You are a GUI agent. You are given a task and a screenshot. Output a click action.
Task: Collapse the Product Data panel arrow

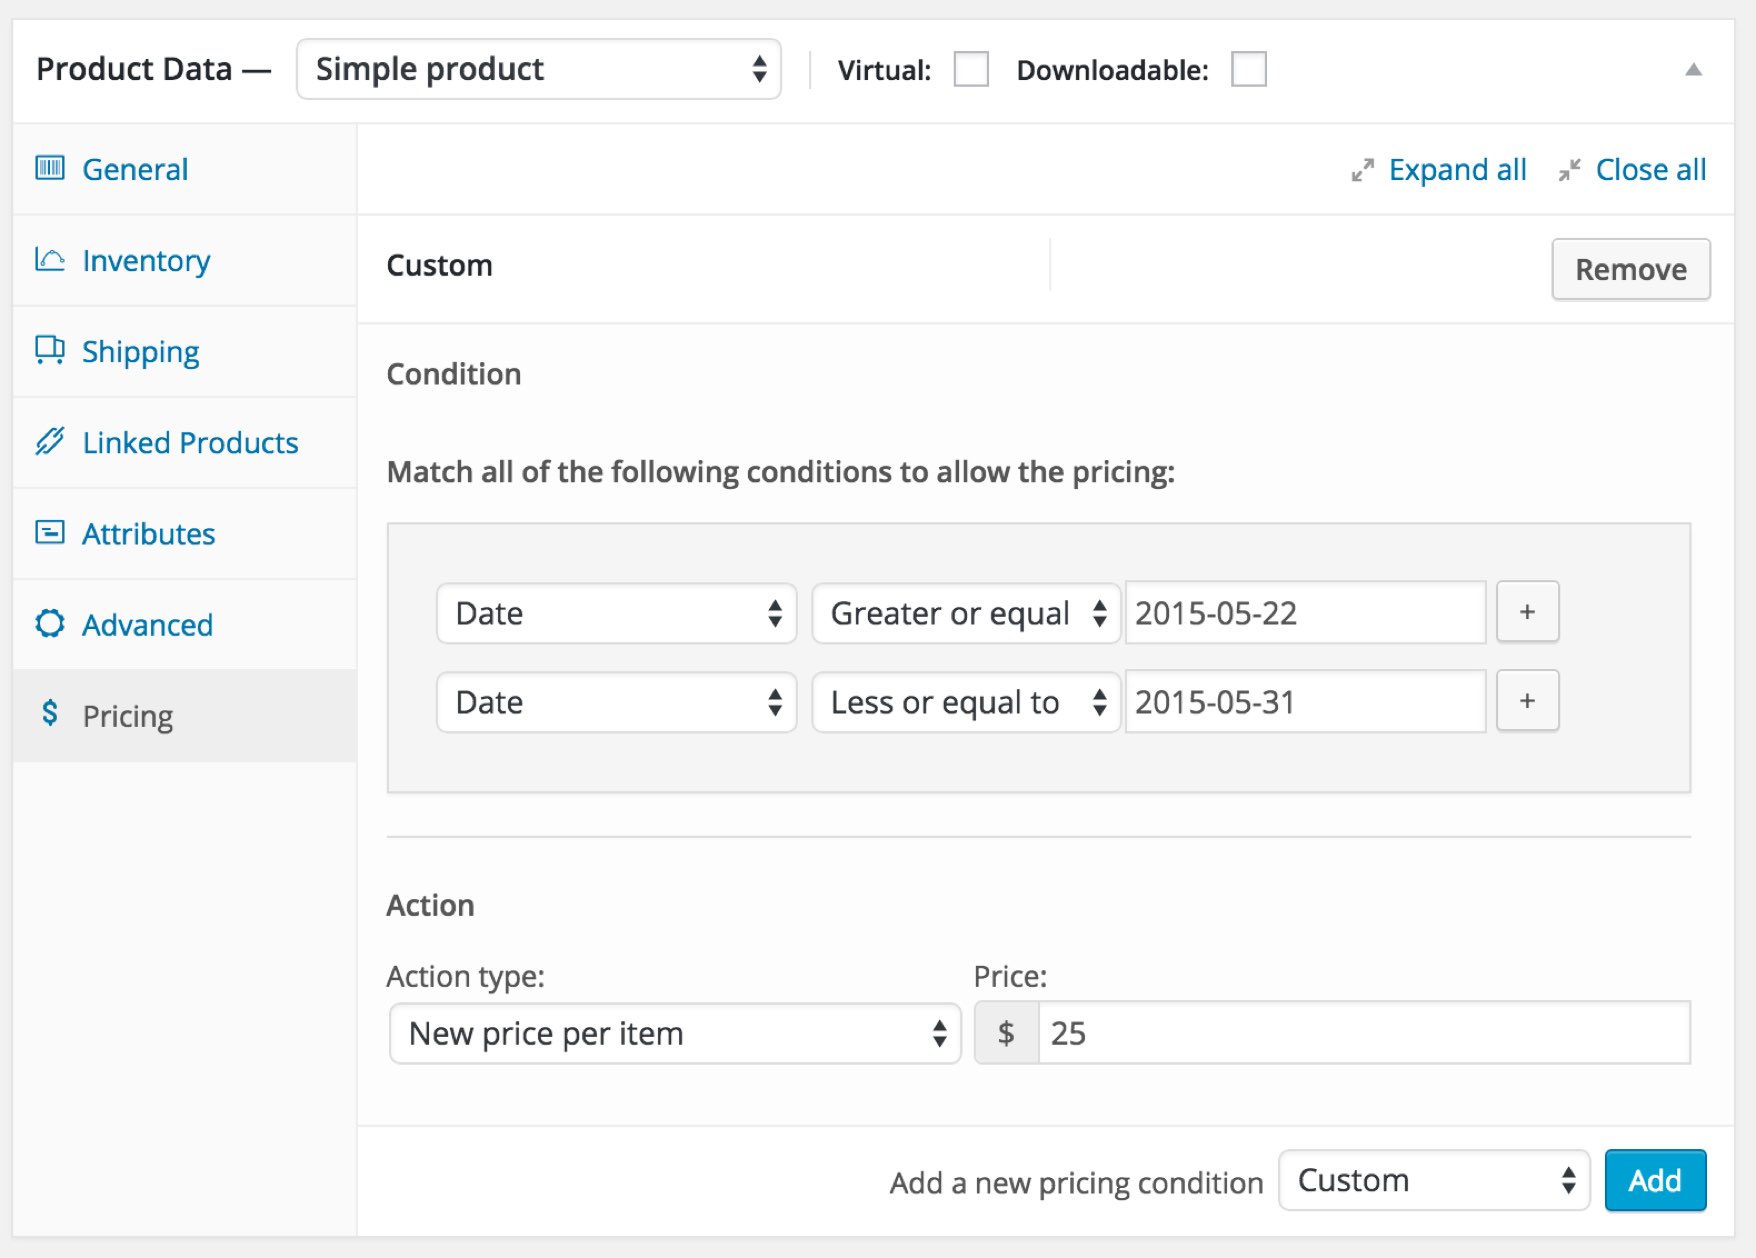(x=1693, y=70)
